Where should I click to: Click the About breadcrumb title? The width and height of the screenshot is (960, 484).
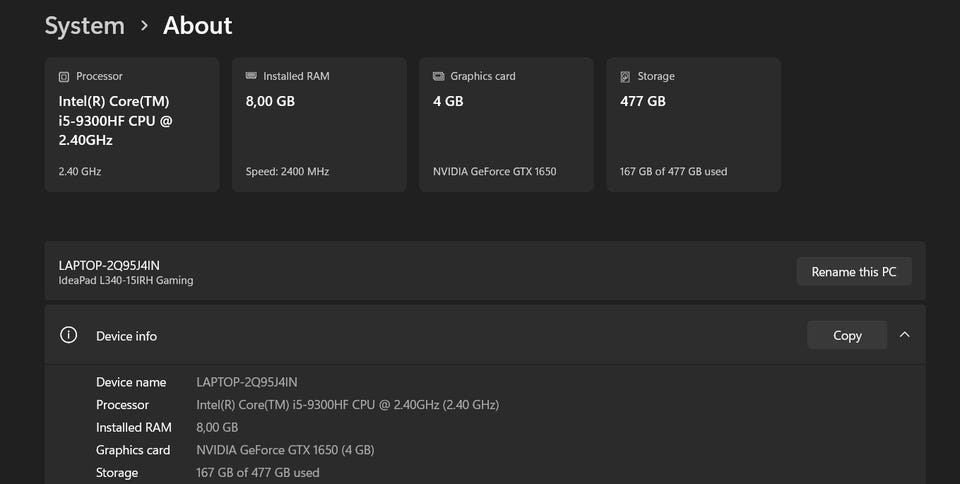(x=198, y=26)
